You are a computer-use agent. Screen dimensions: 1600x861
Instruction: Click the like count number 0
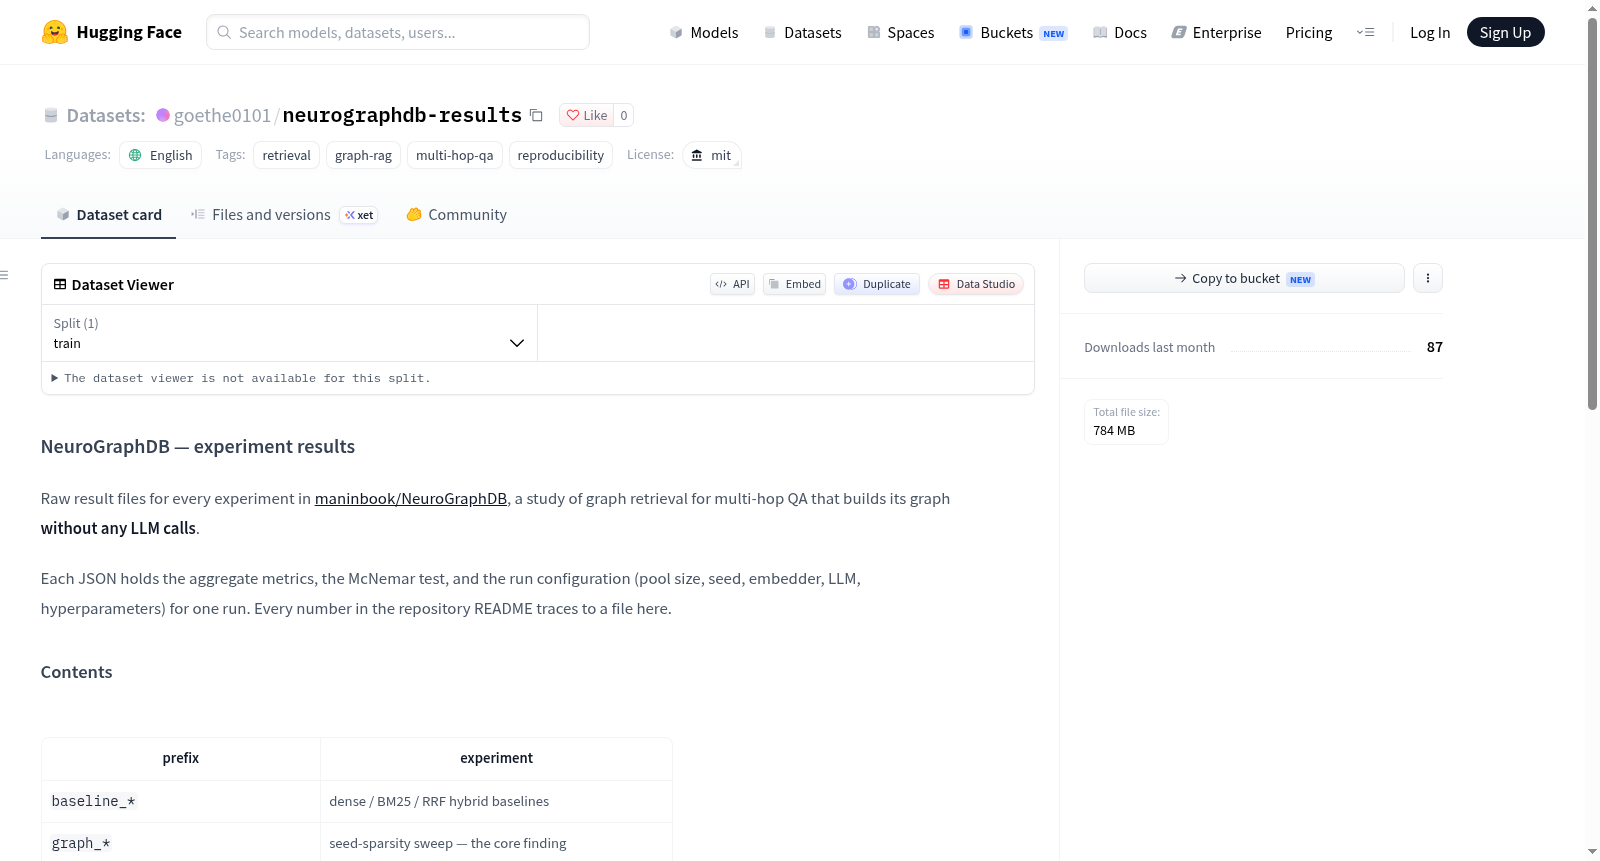pyautogui.click(x=624, y=115)
